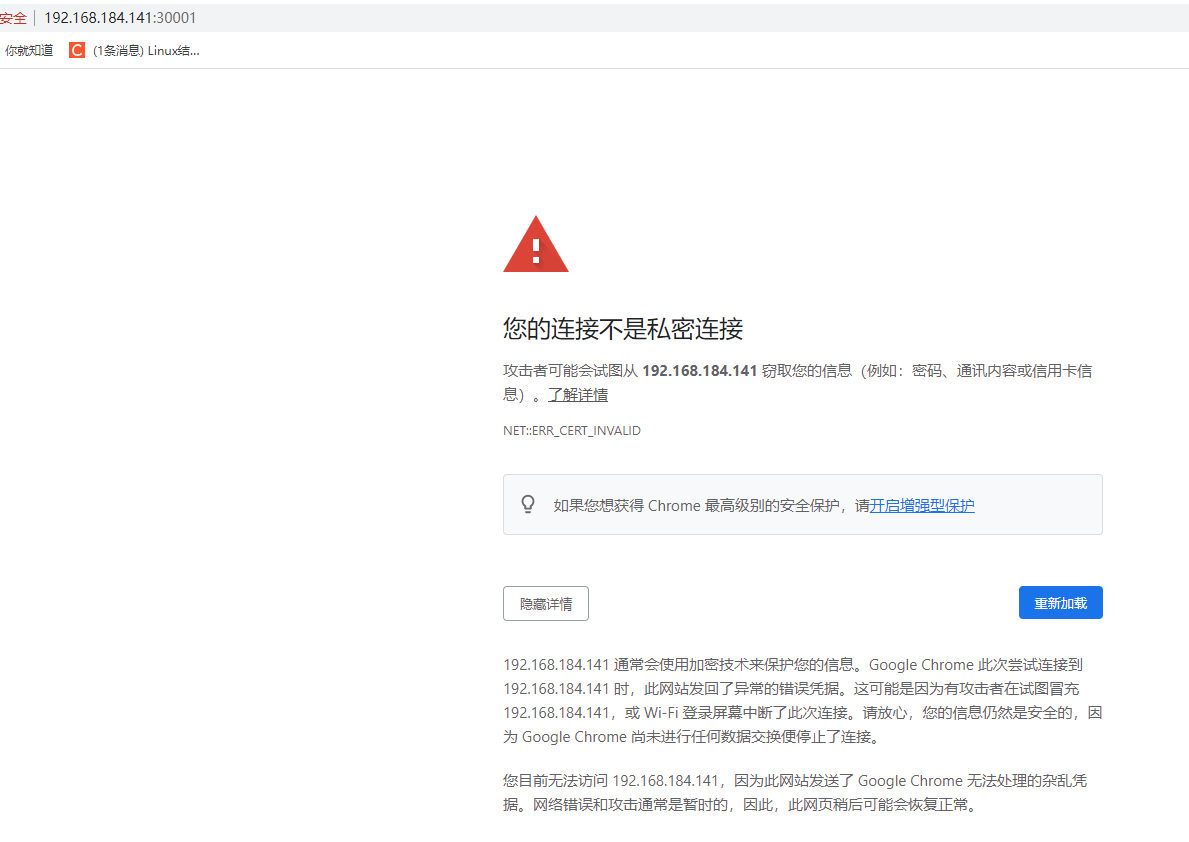Open 开启增强型保护 link

pos(920,505)
